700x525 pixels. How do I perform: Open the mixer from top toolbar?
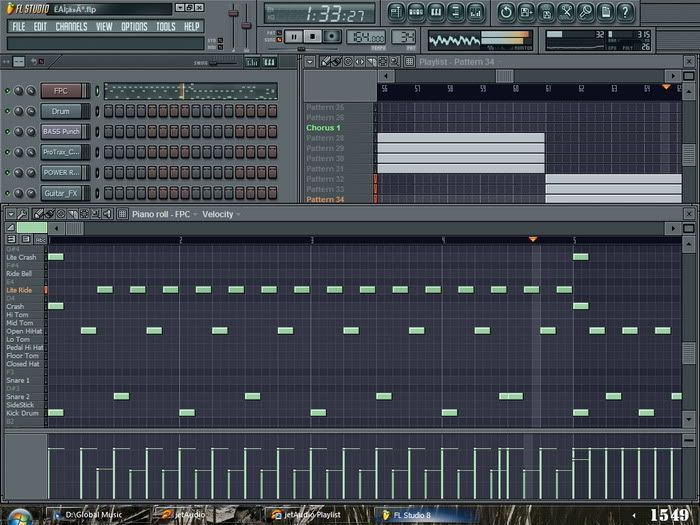(x=476, y=12)
